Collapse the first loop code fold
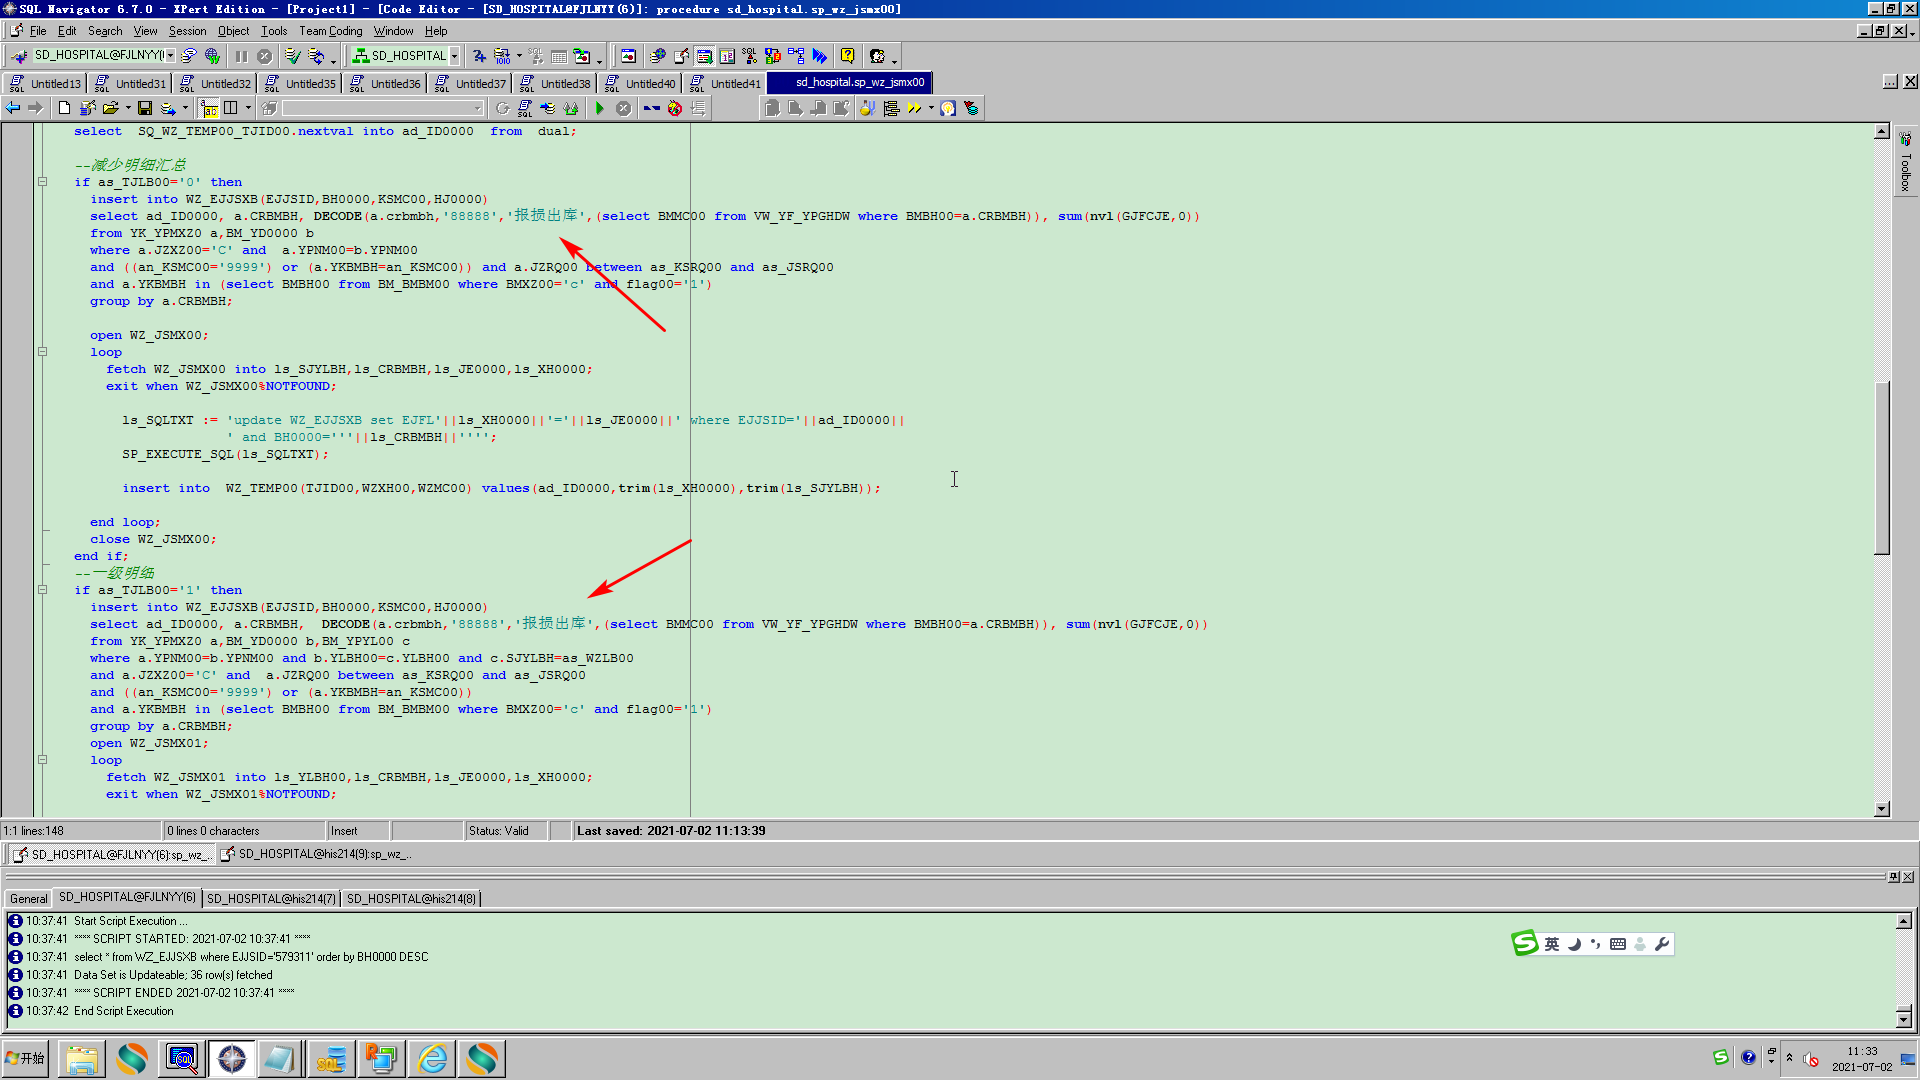Image resolution: width=1920 pixels, height=1080 pixels. pyautogui.click(x=42, y=352)
